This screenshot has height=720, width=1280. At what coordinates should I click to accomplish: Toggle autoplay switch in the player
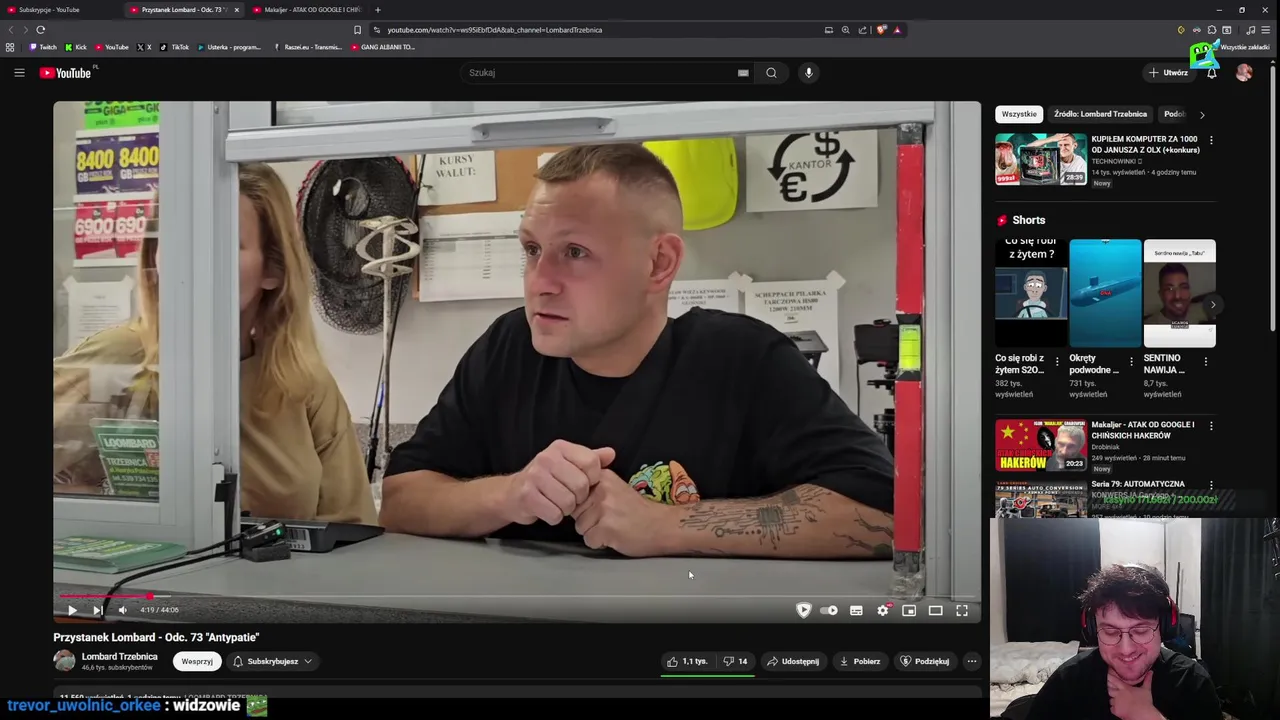tap(829, 610)
